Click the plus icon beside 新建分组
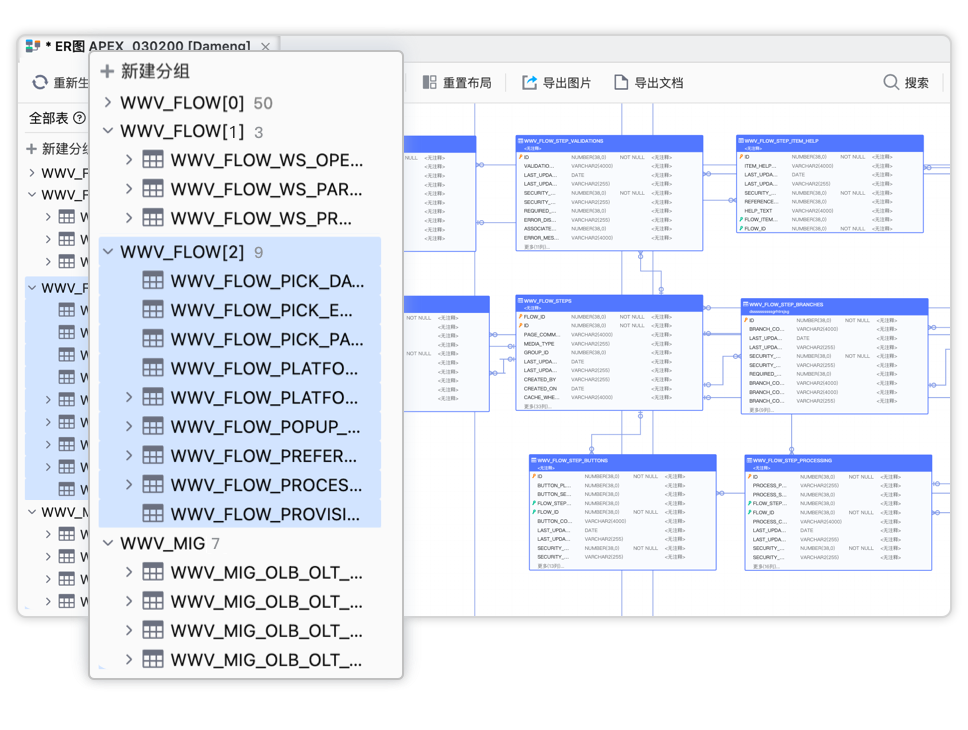968x730 pixels. [x=107, y=71]
